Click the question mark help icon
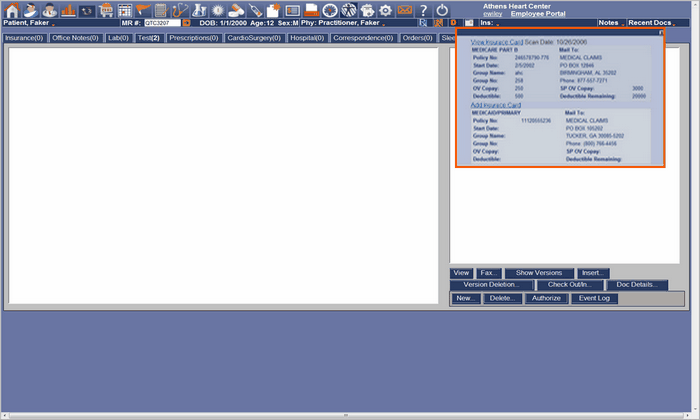700x420 pixels. pyautogui.click(x=423, y=9)
